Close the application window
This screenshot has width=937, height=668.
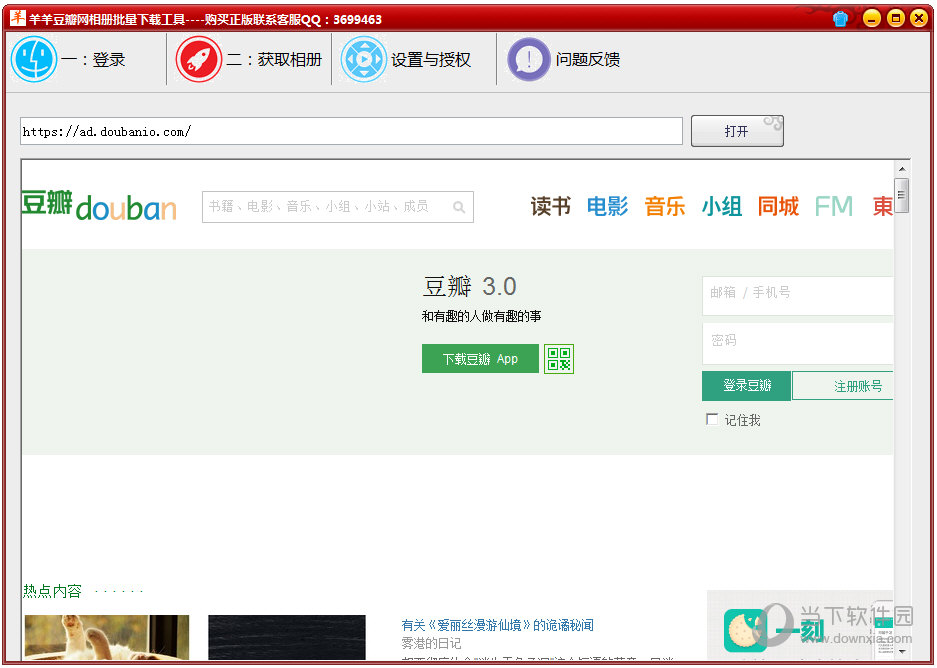coord(919,19)
